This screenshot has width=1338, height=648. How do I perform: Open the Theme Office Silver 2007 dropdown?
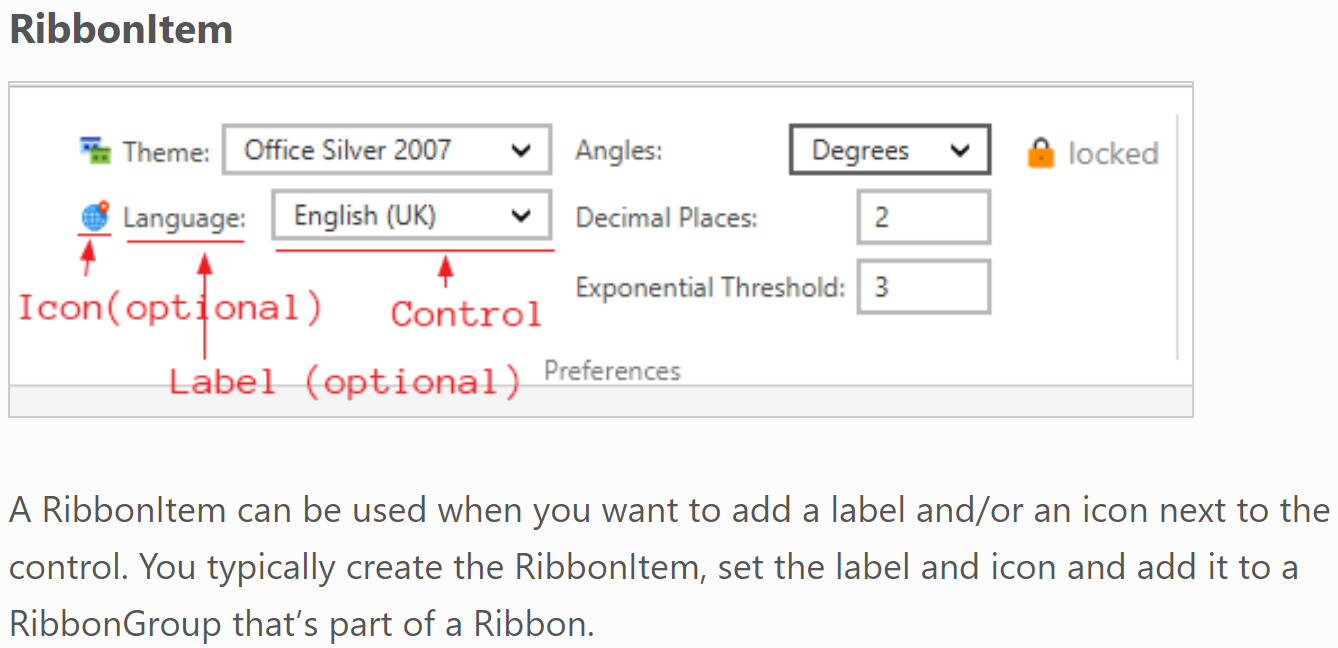click(x=386, y=151)
